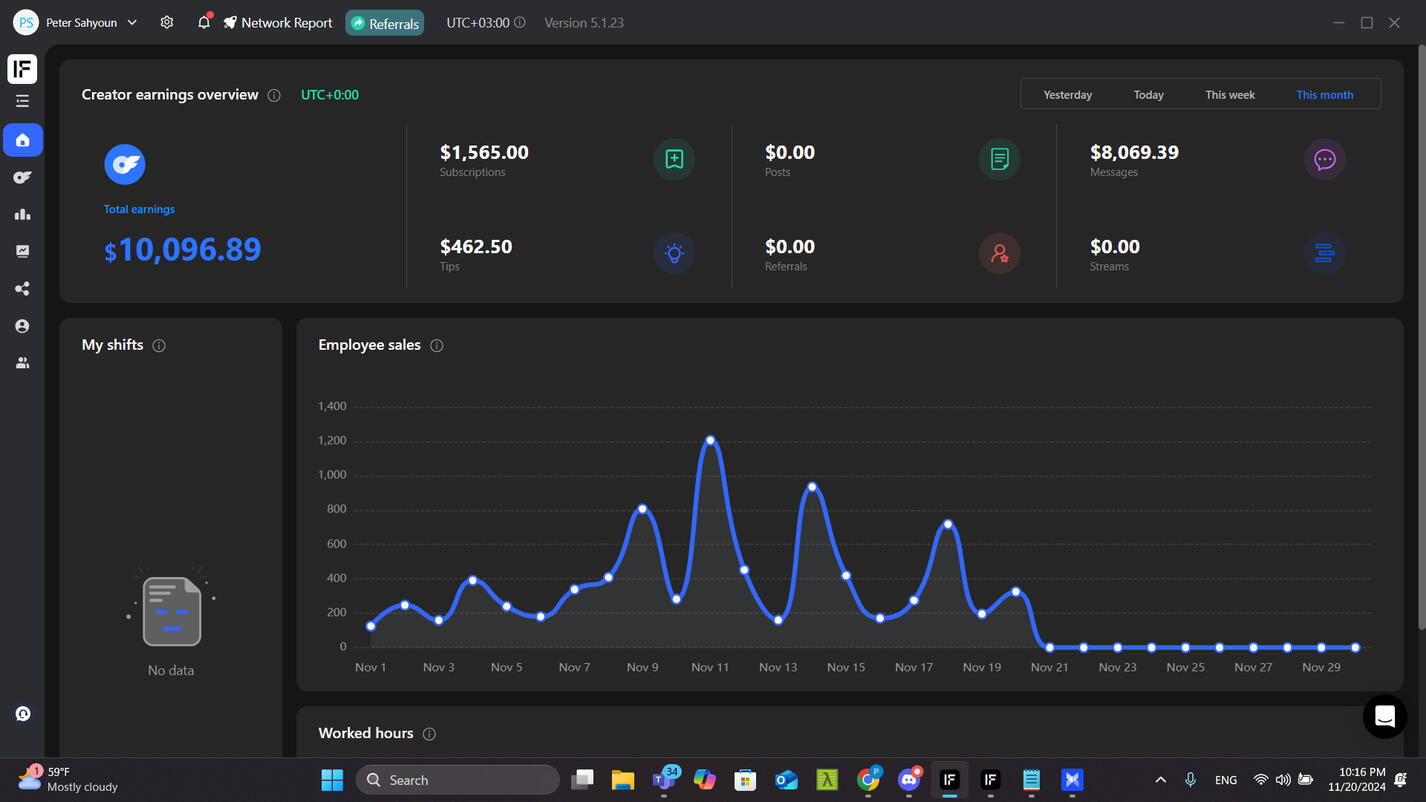Viewport: 1426px width, 802px height.
Task: Expand the Peter Sahyoun account dropdown
Action: point(132,22)
